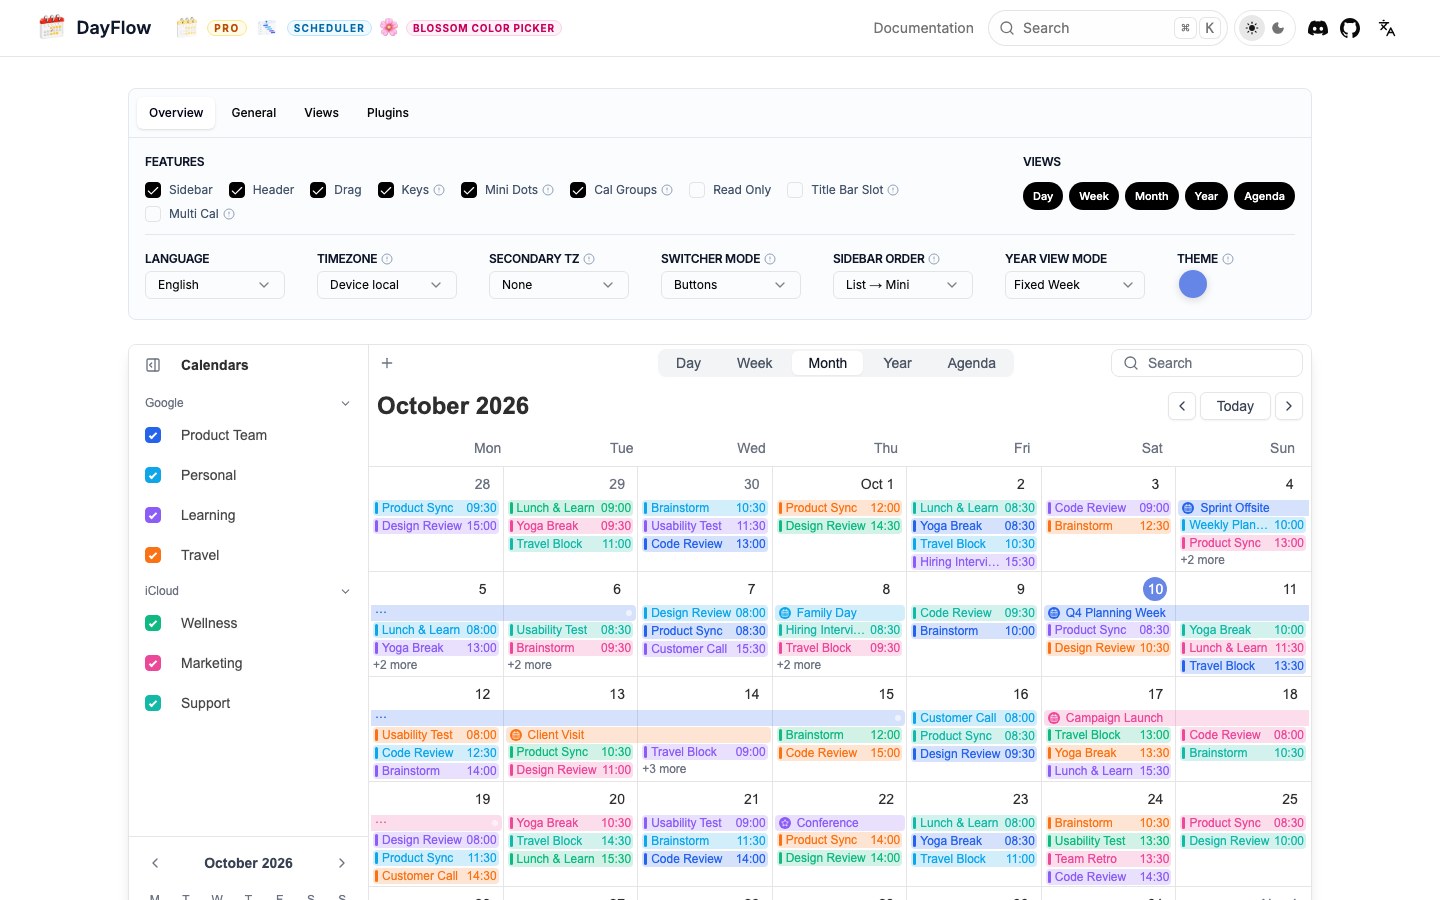Open the Documentation link
The width and height of the screenshot is (1440, 900).
pos(923,28)
